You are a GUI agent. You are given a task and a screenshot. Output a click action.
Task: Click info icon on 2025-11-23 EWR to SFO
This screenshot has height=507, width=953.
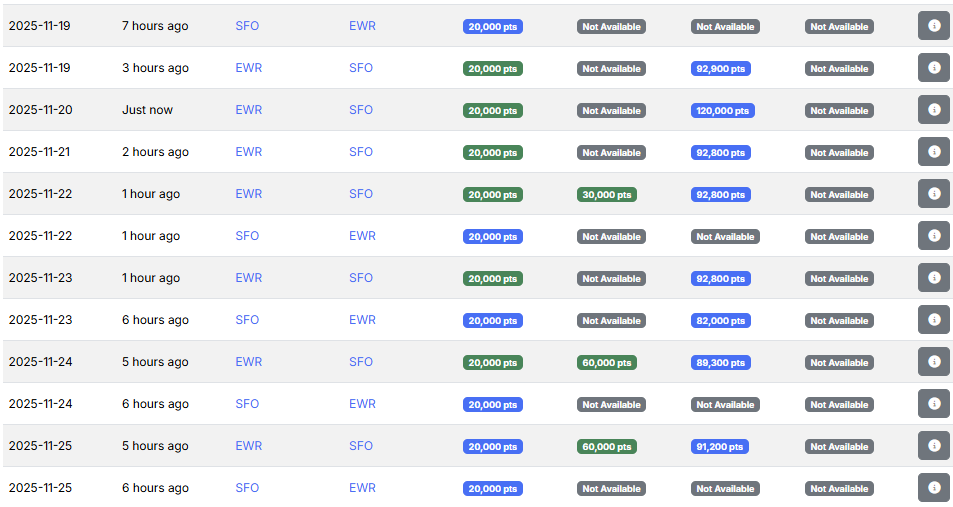point(933,278)
